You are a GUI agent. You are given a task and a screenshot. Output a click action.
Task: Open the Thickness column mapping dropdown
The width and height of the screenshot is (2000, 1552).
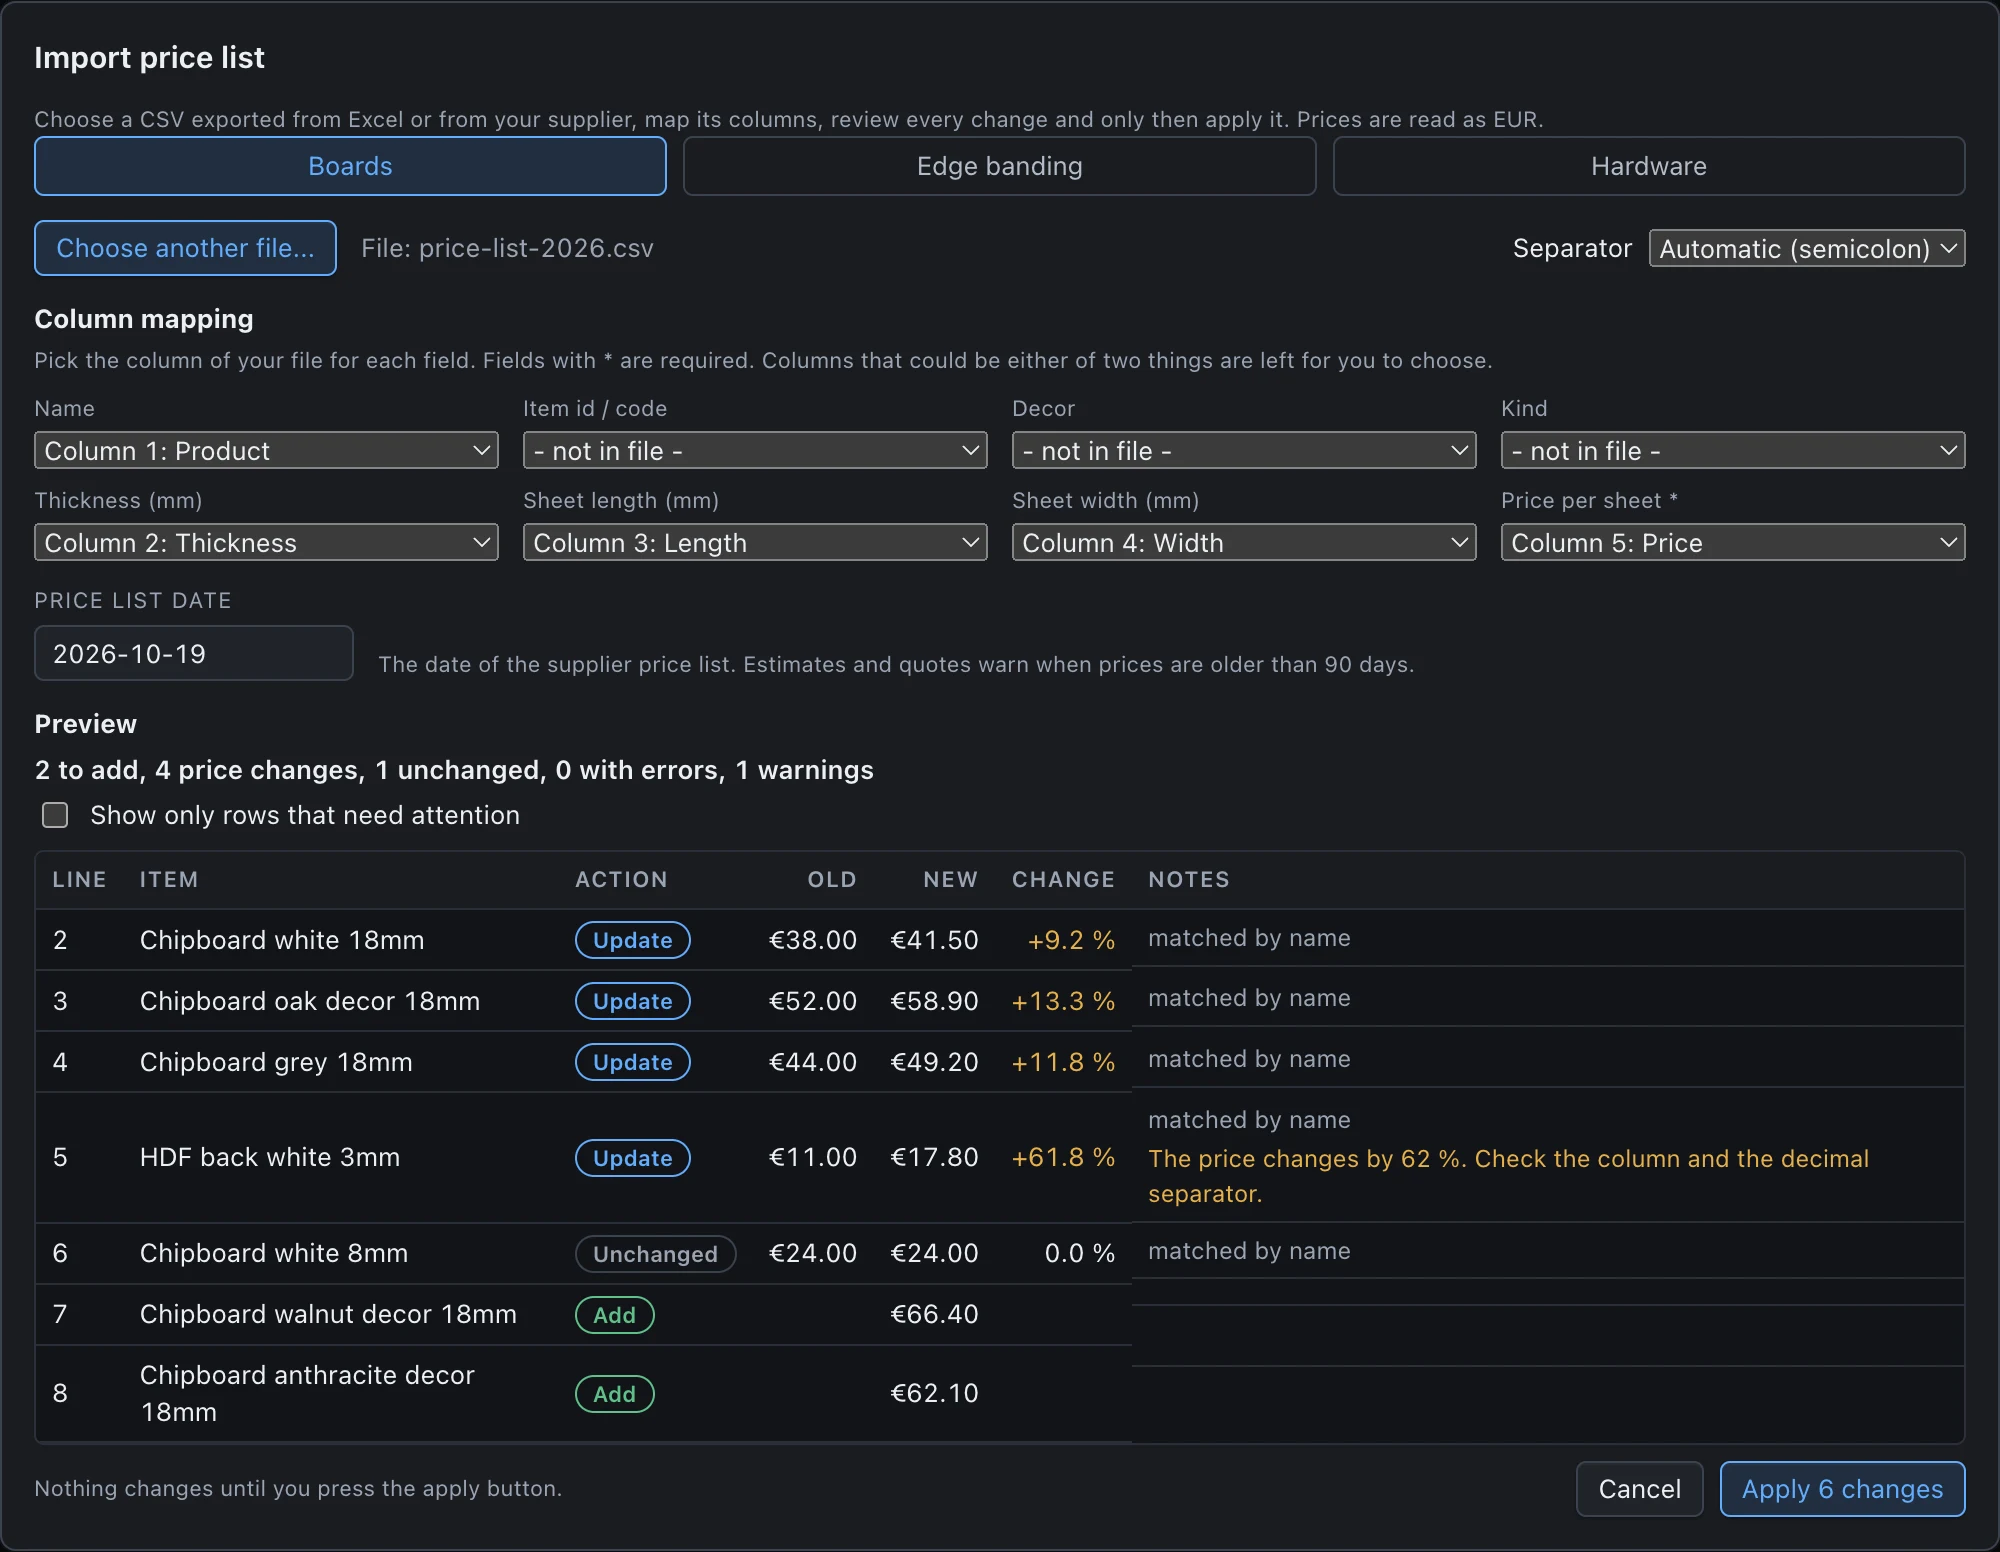[266, 542]
